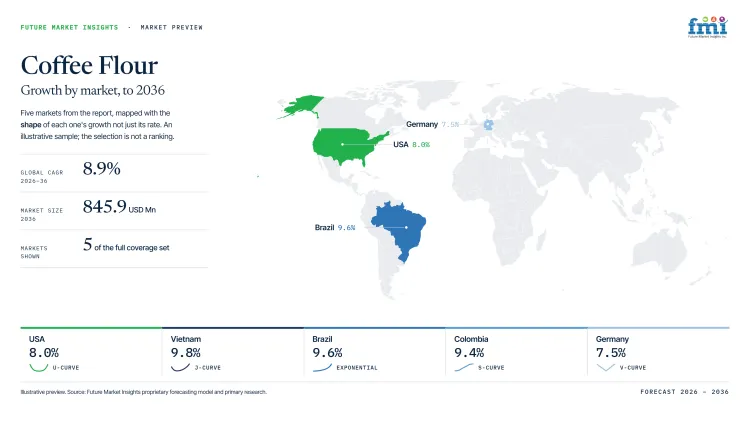
Task: Open the Colombia 9.4% card
Action: [x=516, y=355]
